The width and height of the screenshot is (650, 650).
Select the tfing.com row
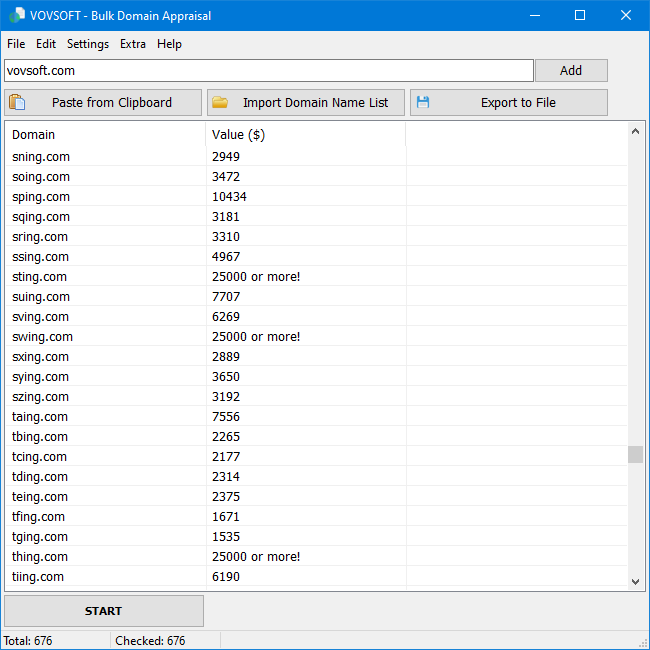[316, 517]
